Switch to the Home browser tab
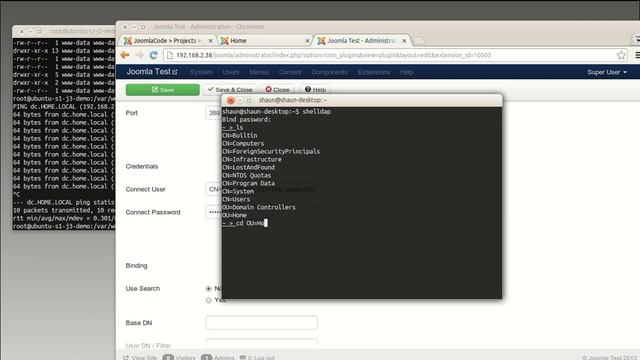 [264, 41]
